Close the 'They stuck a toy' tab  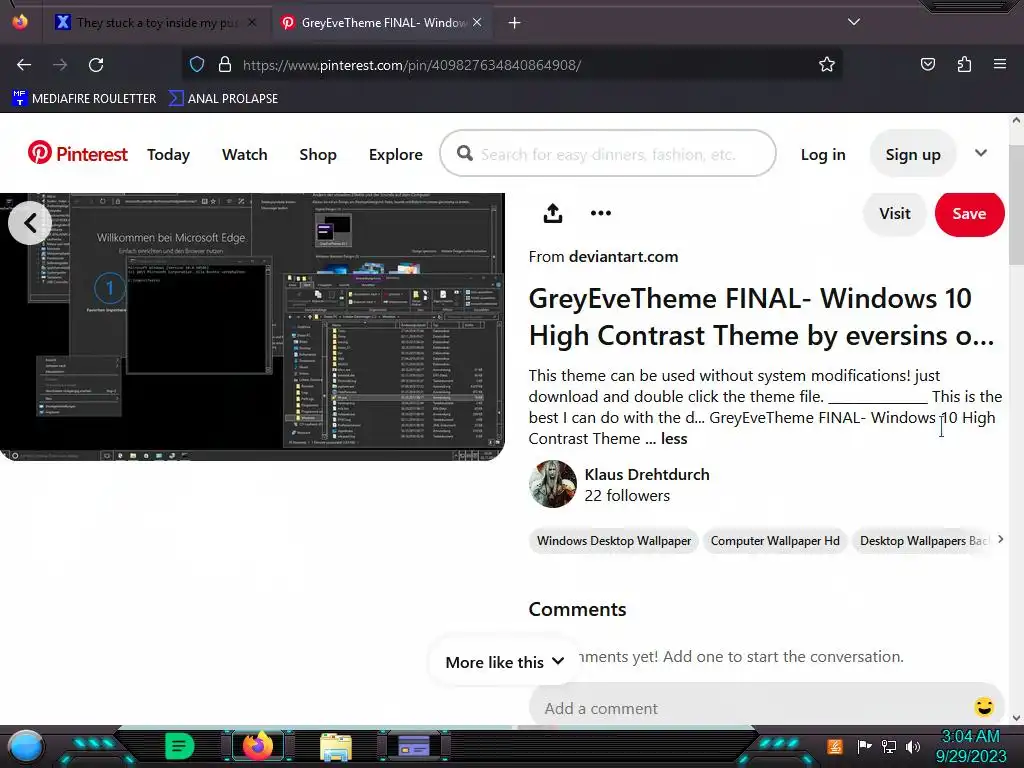252,23
